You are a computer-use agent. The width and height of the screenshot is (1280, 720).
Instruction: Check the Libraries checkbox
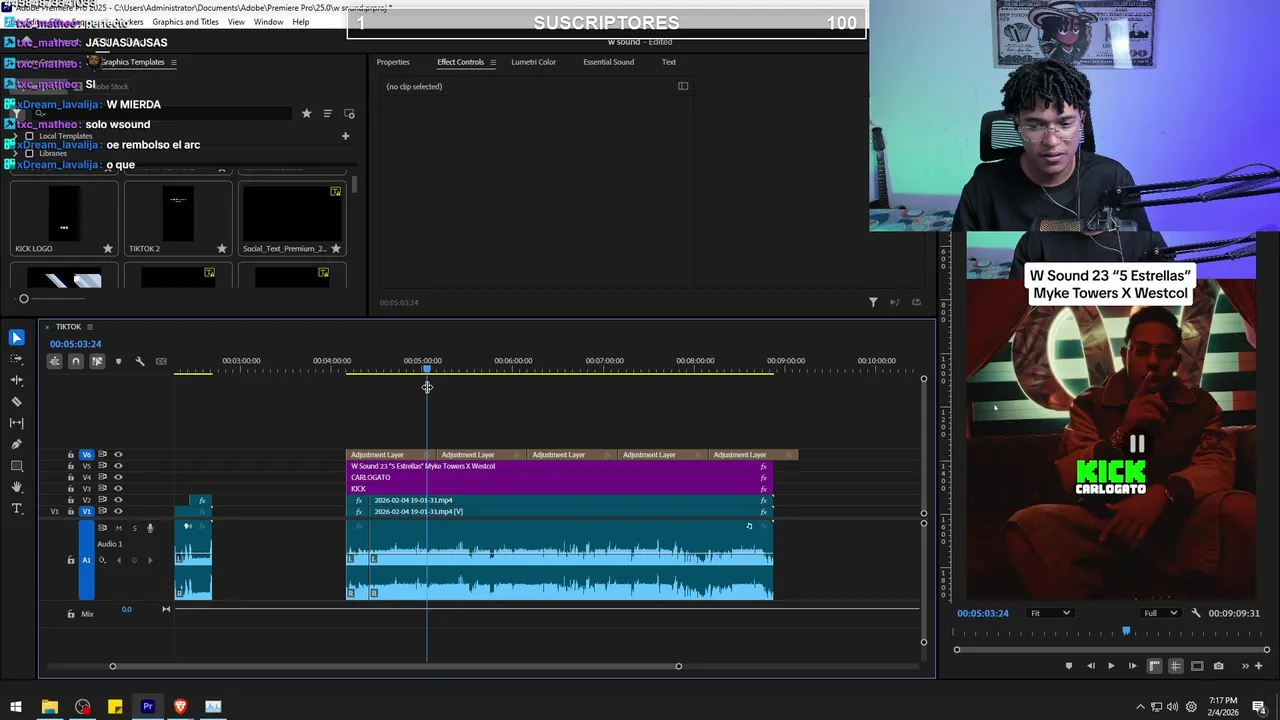[x=29, y=153]
